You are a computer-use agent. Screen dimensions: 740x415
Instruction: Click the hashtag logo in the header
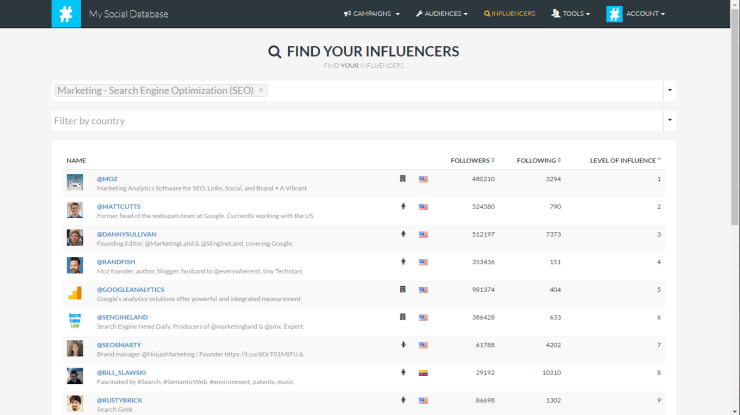[x=66, y=14]
